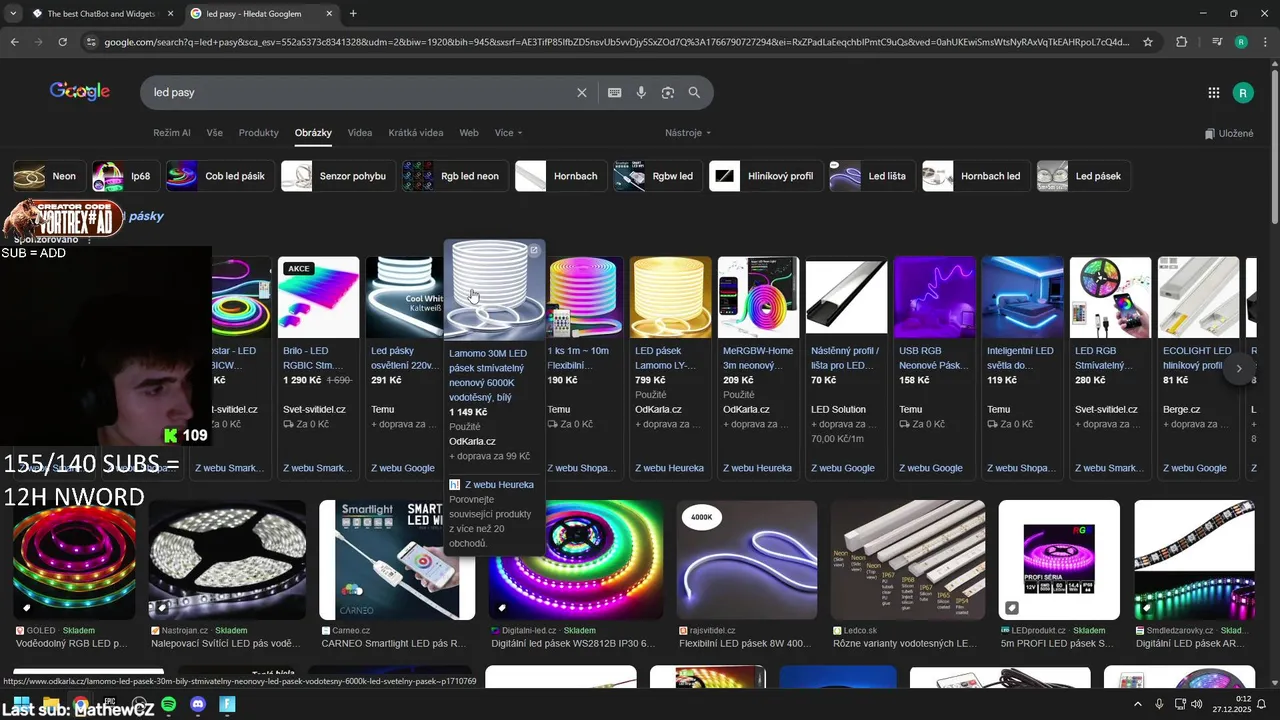Image resolution: width=1280 pixels, height=720 pixels.
Task: Show hidden system tray icons chevron
Action: 1138,704
